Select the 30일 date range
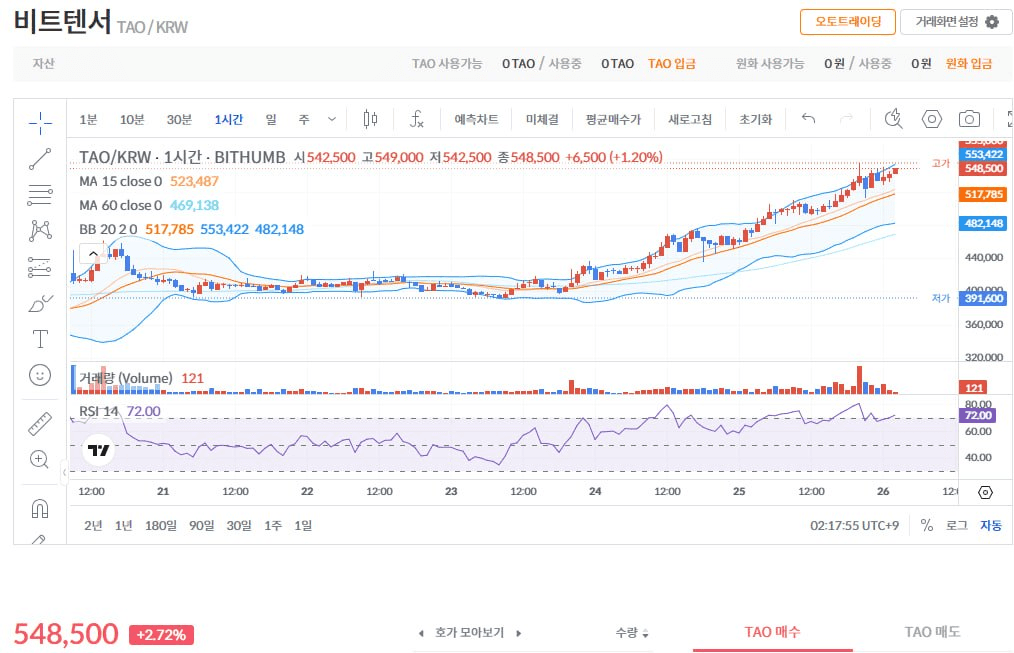The width and height of the screenshot is (1014, 653). pos(239,525)
